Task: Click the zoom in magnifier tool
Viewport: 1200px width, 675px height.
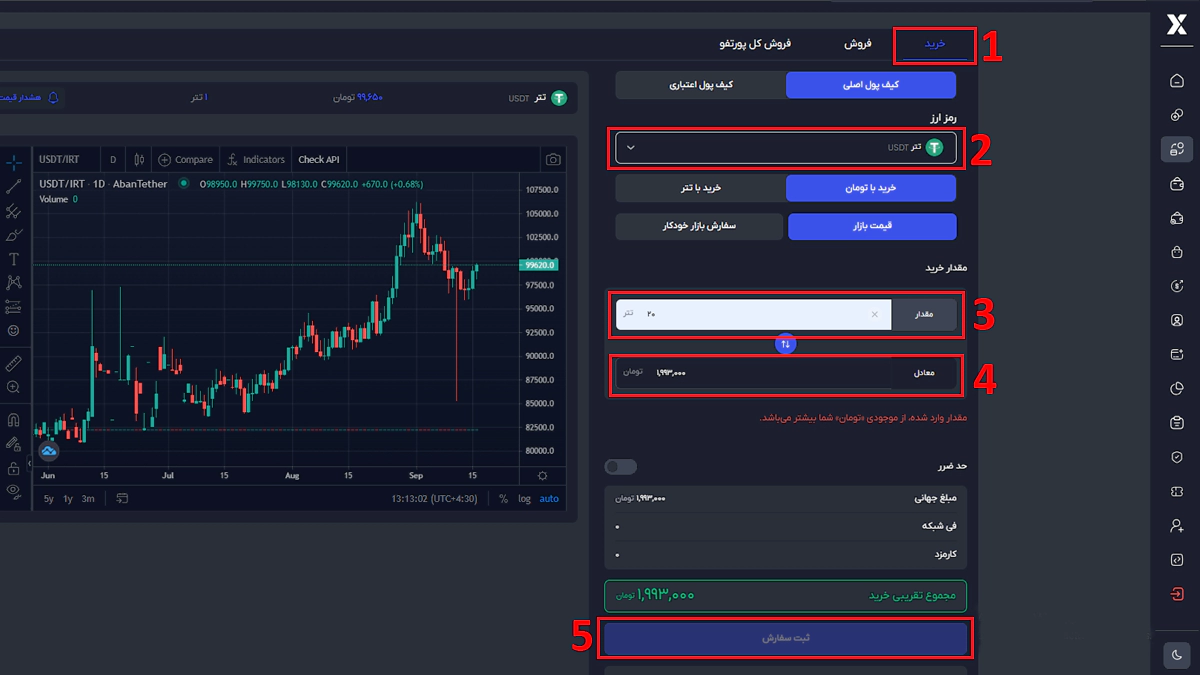Action: pos(14,387)
